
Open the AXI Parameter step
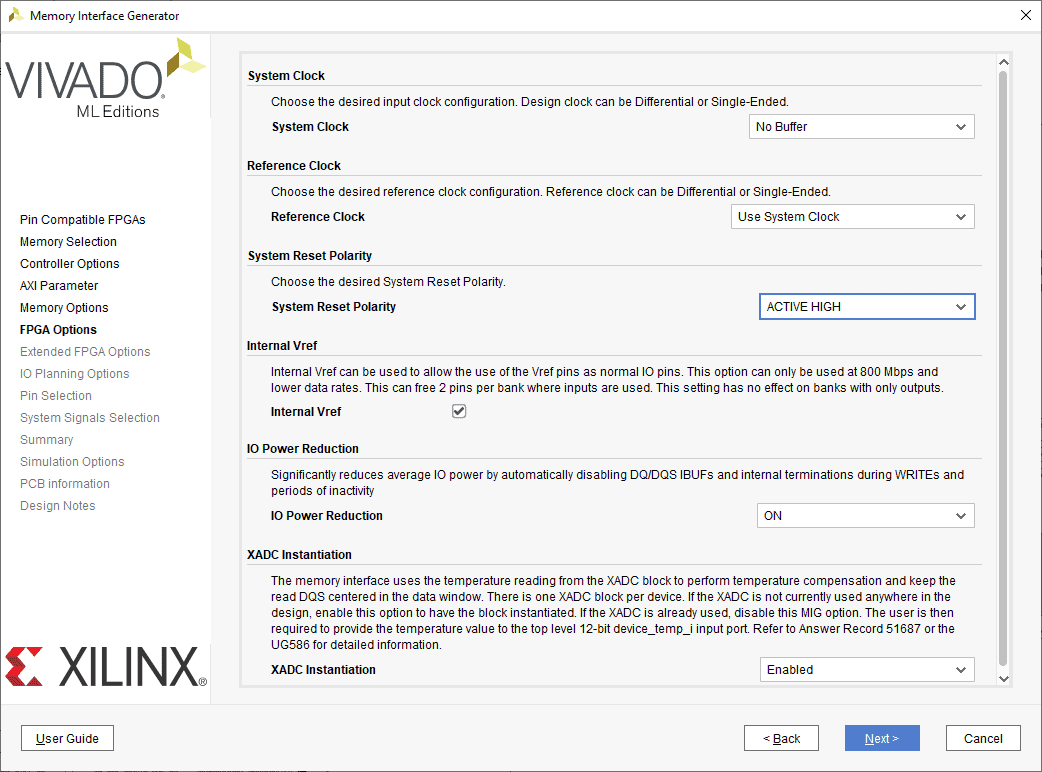click(x=59, y=286)
